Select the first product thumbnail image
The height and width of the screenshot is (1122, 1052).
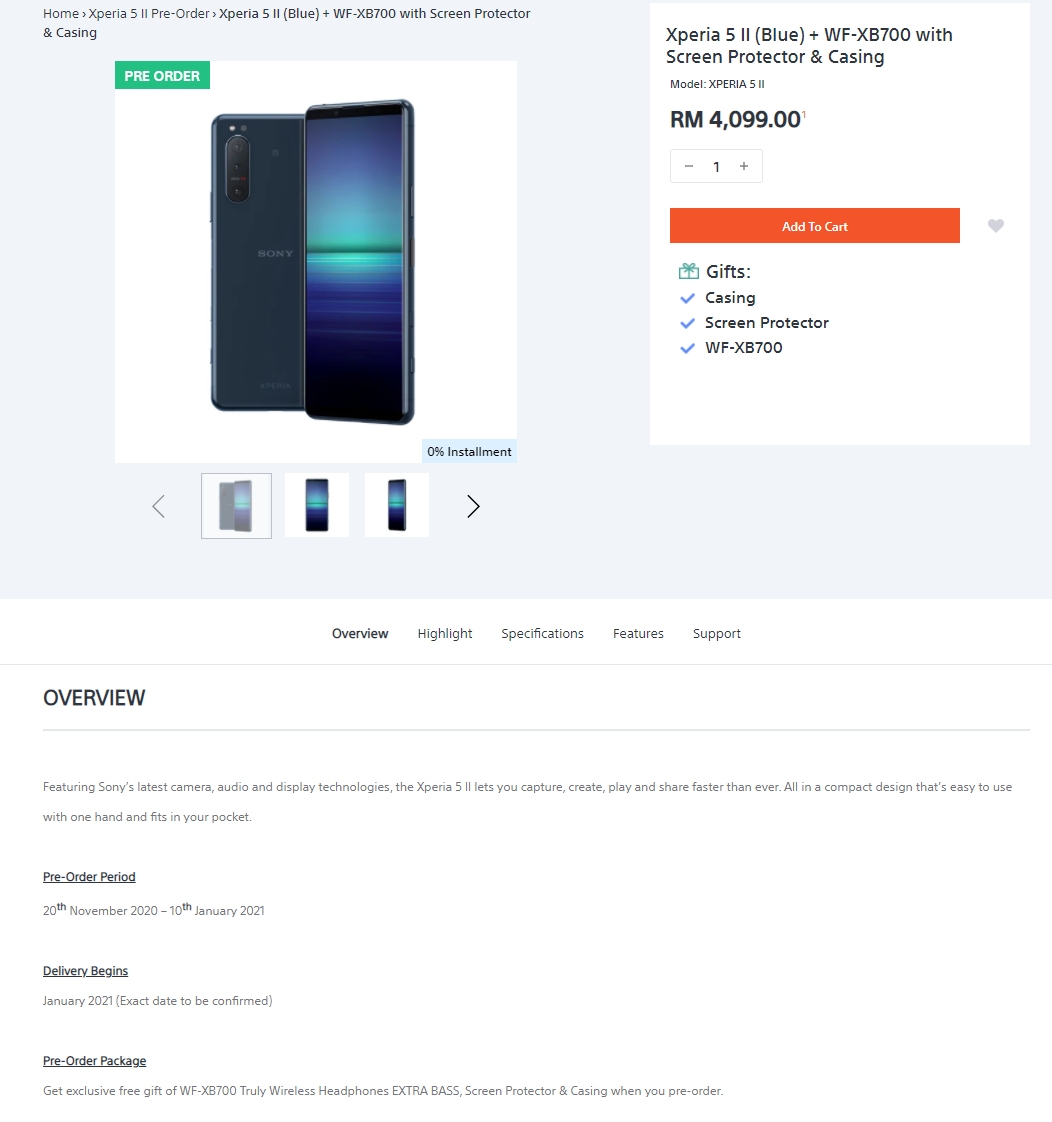click(x=236, y=506)
